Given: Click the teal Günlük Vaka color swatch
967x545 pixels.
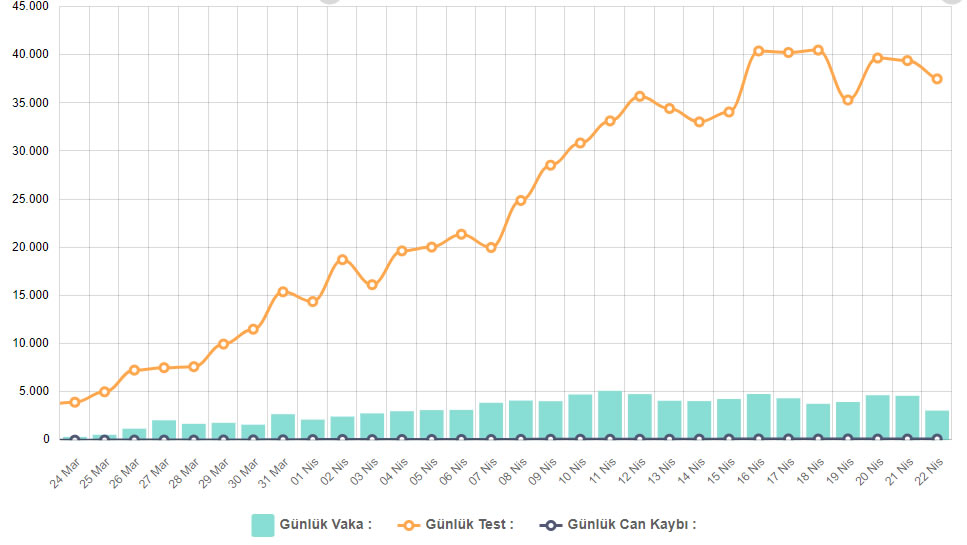Looking at the screenshot, I should coord(262,524).
